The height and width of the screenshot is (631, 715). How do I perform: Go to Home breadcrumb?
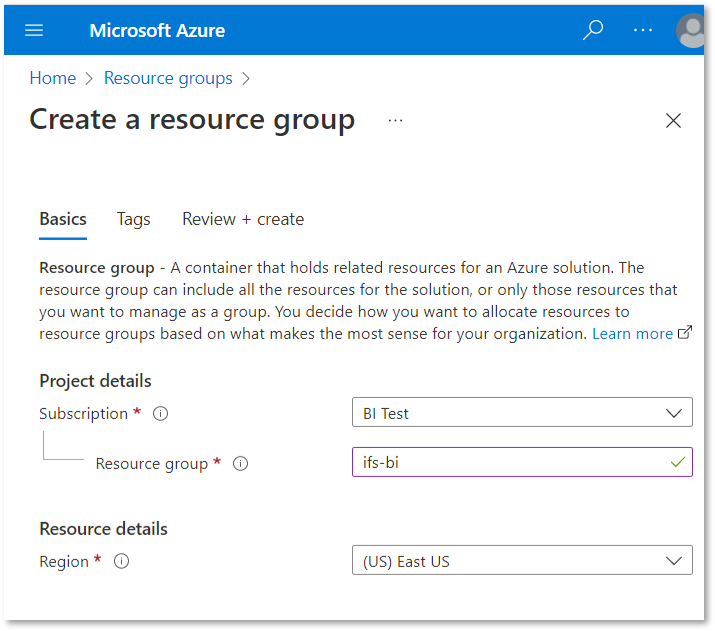tap(52, 78)
